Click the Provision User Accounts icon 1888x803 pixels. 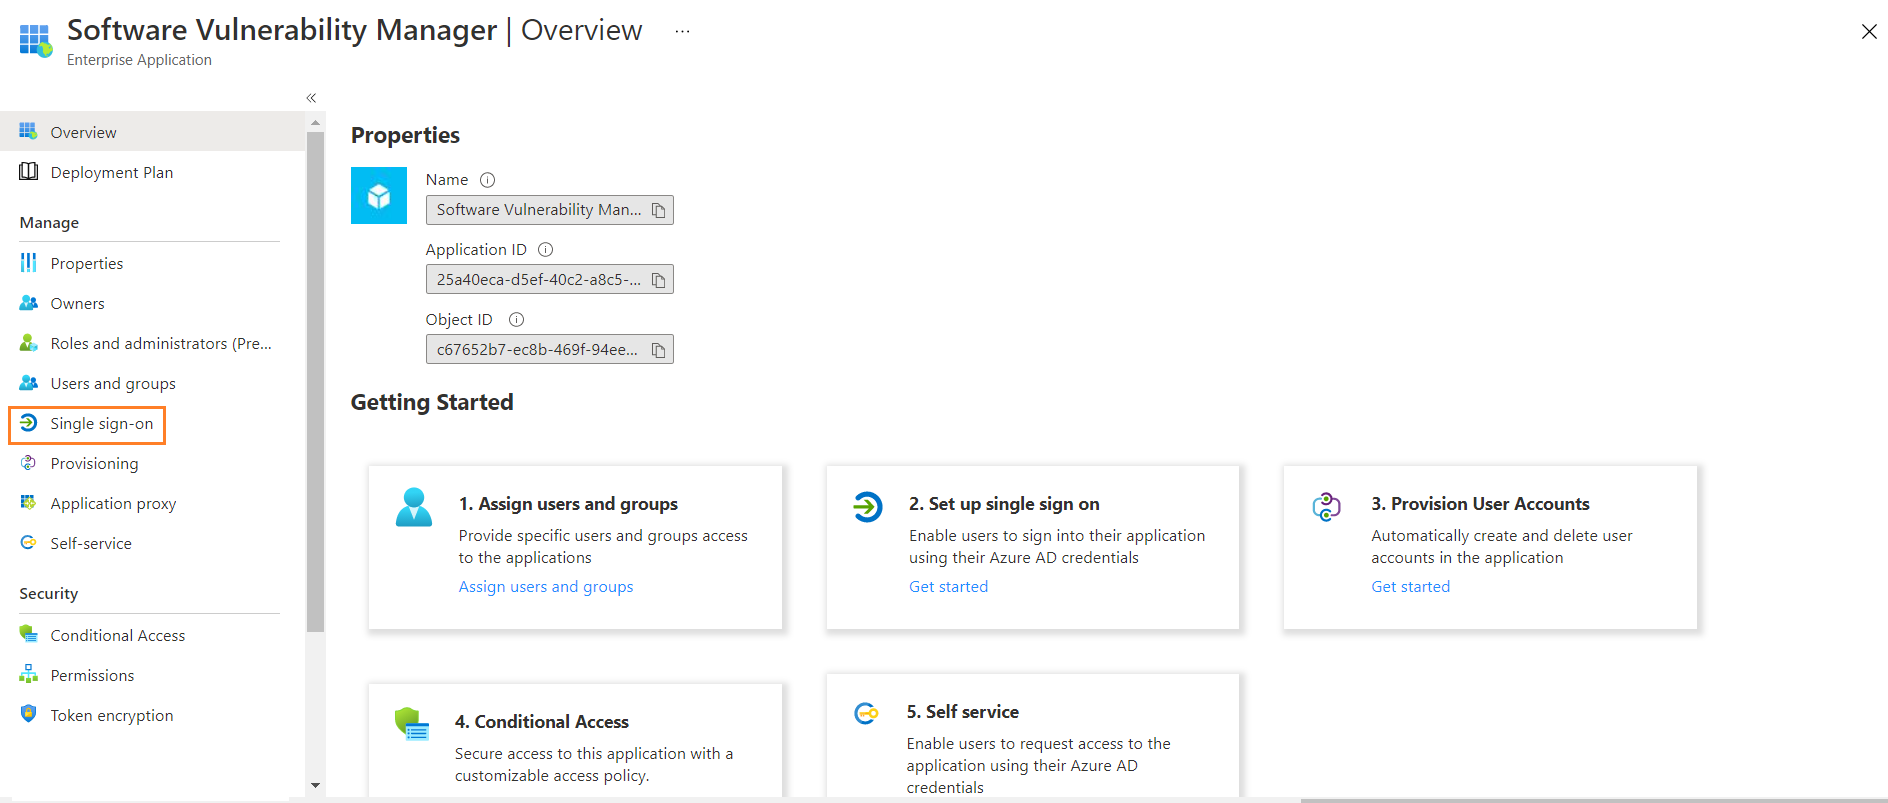[1326, 507]
